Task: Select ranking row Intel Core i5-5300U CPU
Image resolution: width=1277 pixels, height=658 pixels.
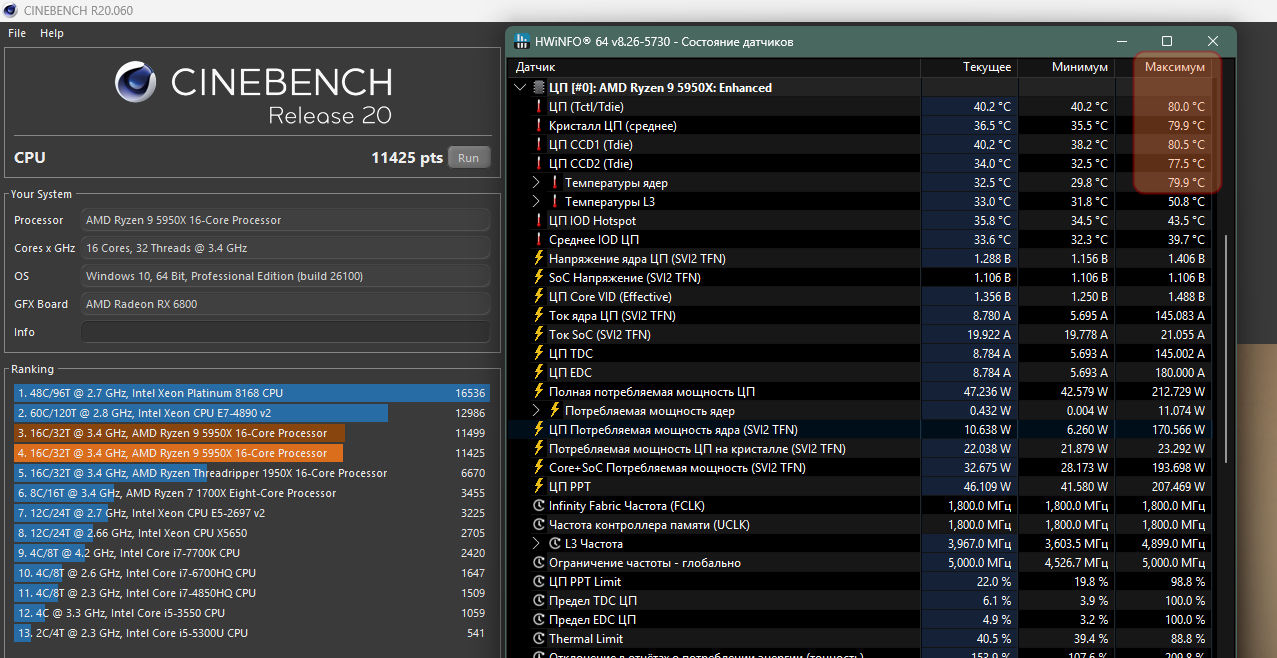Action: tap(250, 633)
